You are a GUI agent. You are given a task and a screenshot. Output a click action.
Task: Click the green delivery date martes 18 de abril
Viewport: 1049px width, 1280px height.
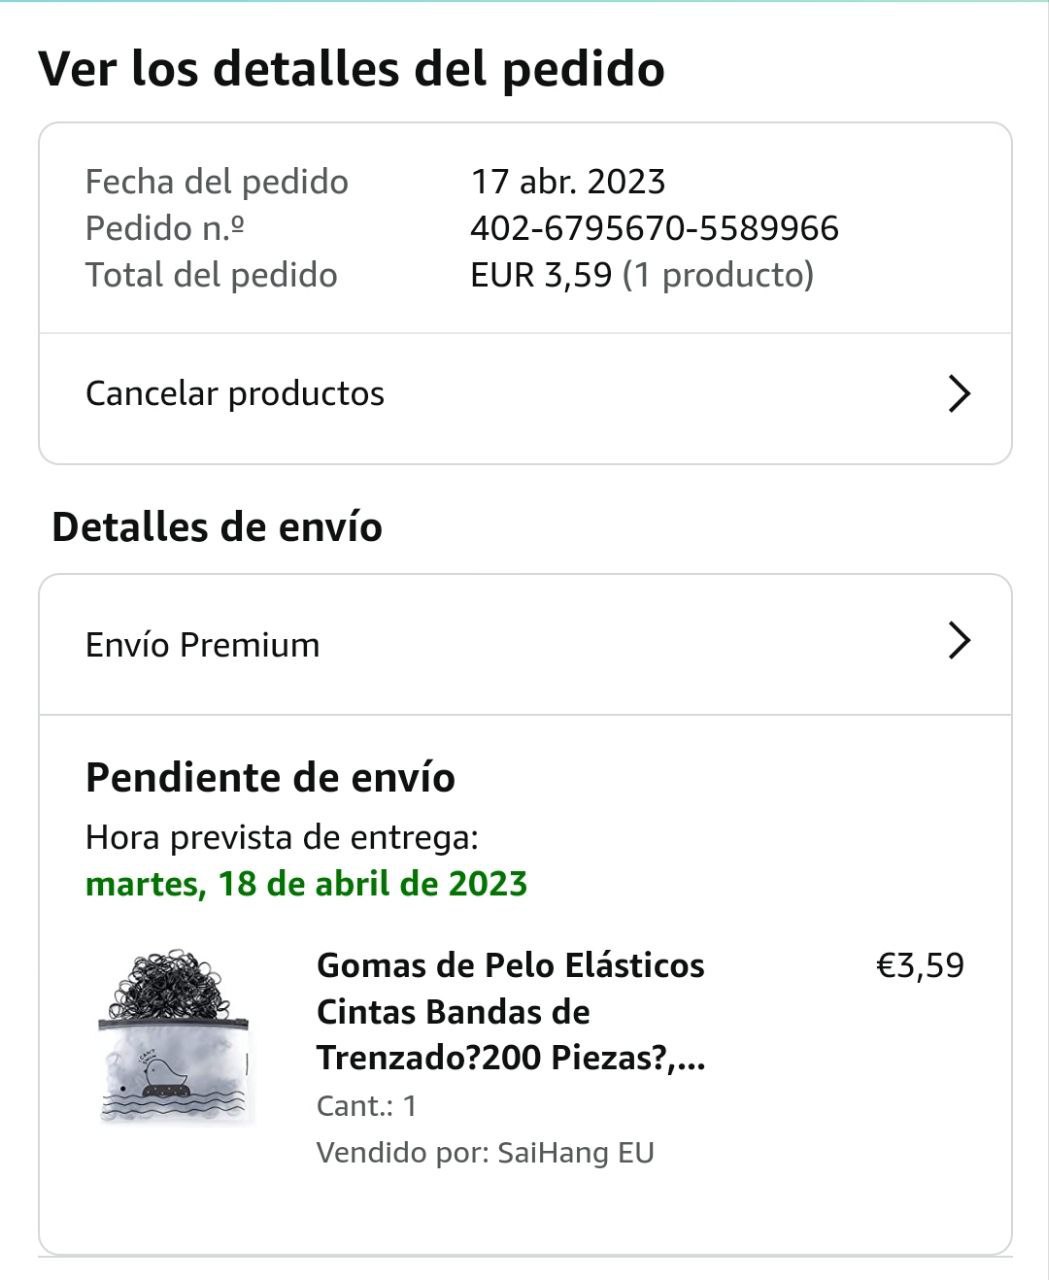click(306, 884)
